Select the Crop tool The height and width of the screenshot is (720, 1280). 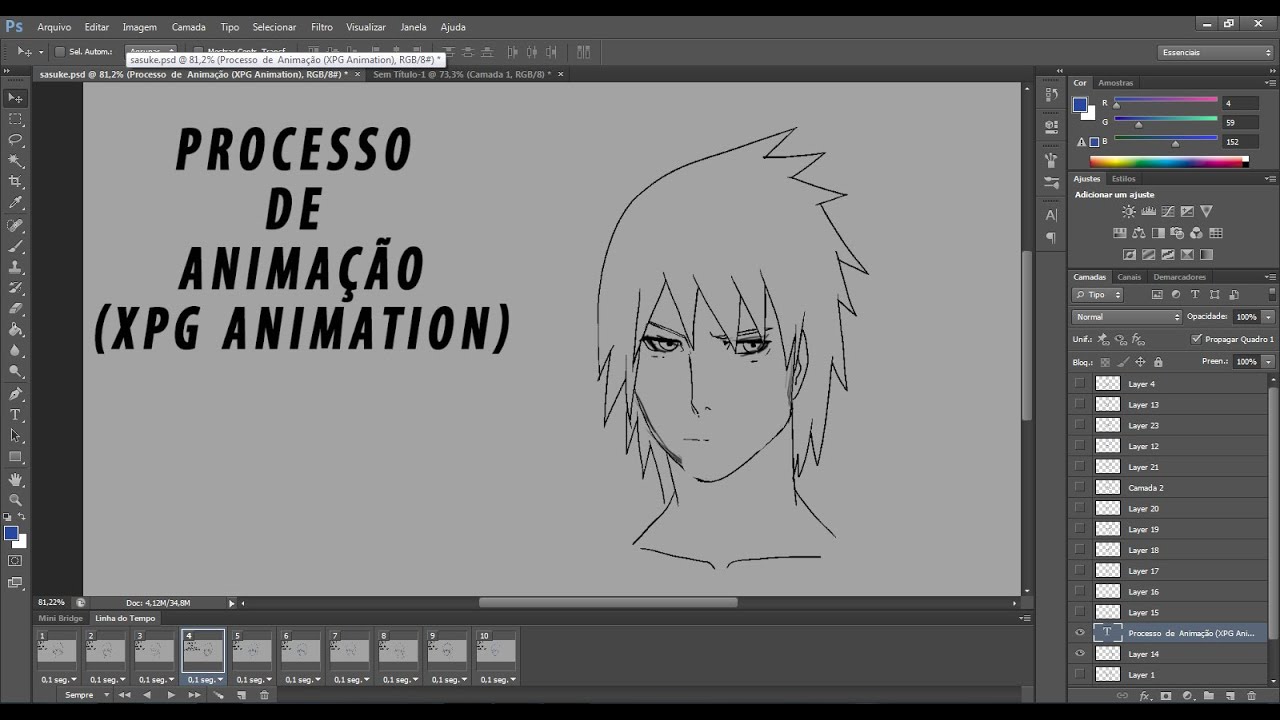[x=15, y=182]
